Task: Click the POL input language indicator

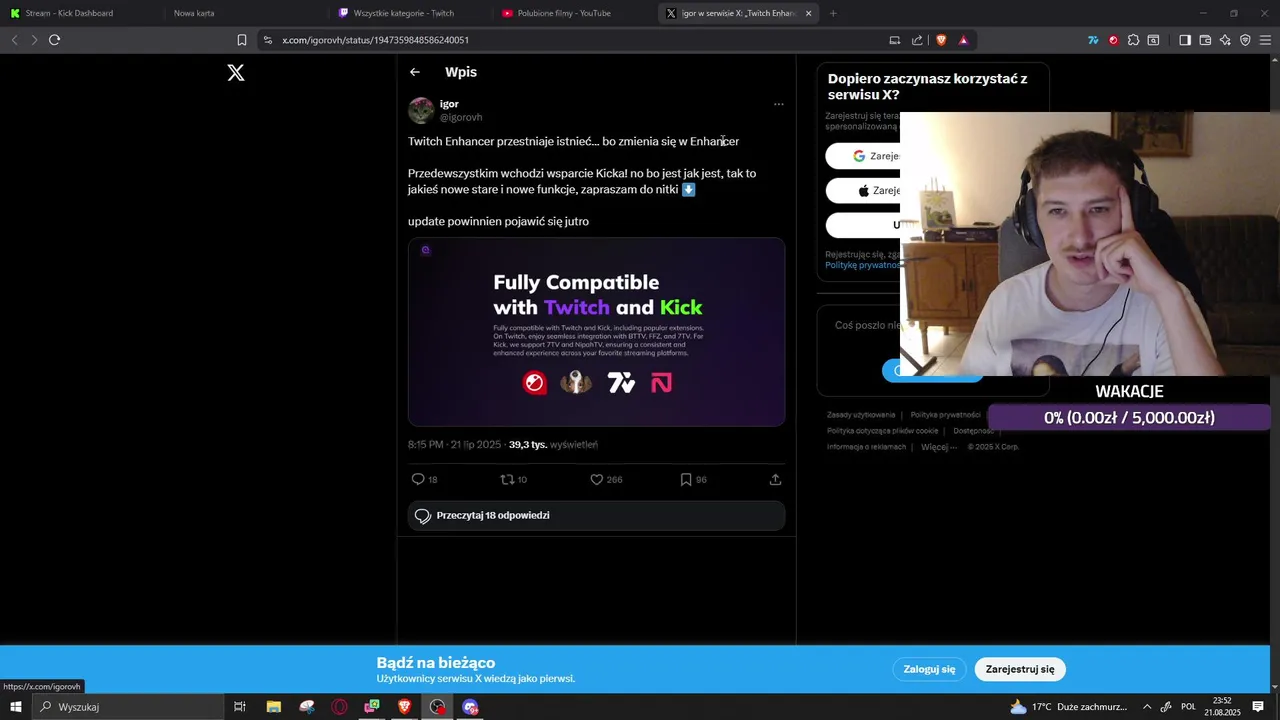Action: [x=1188, y=707]
